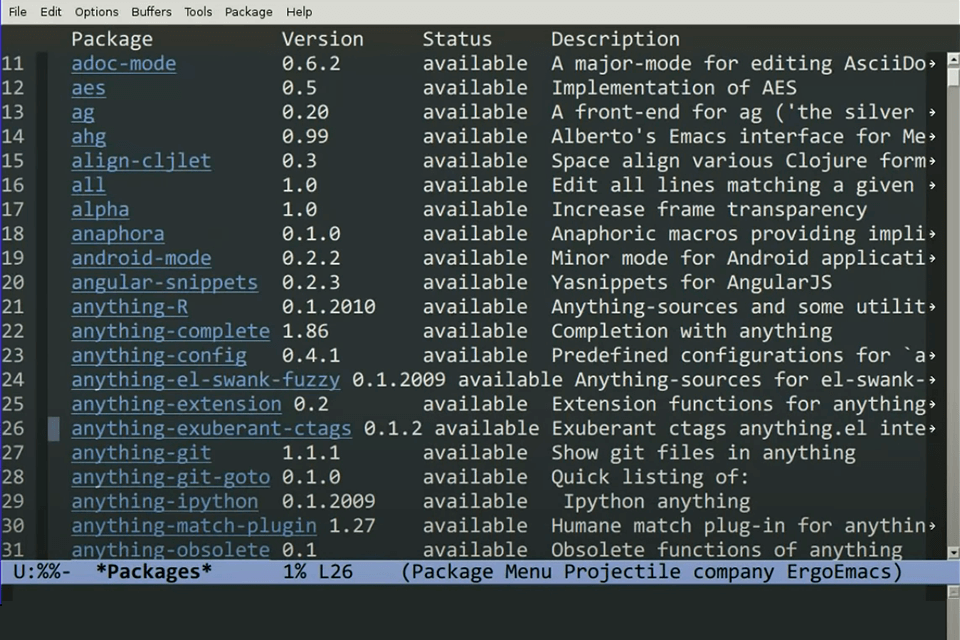Open the align-cljlet package entry
This screenshot has height=640, width=960.
click(x=141, y=161)
